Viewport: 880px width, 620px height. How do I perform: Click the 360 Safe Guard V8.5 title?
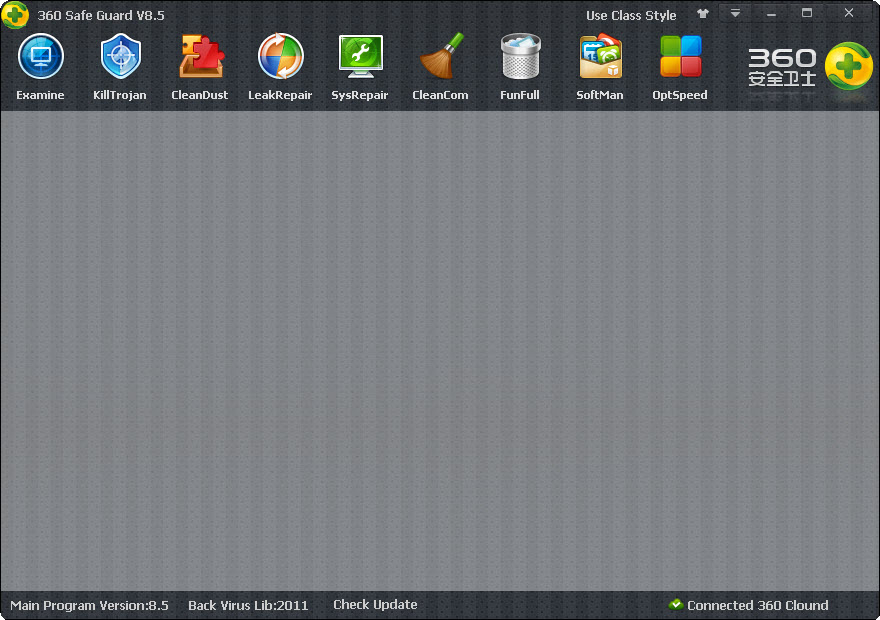(101, 15)
